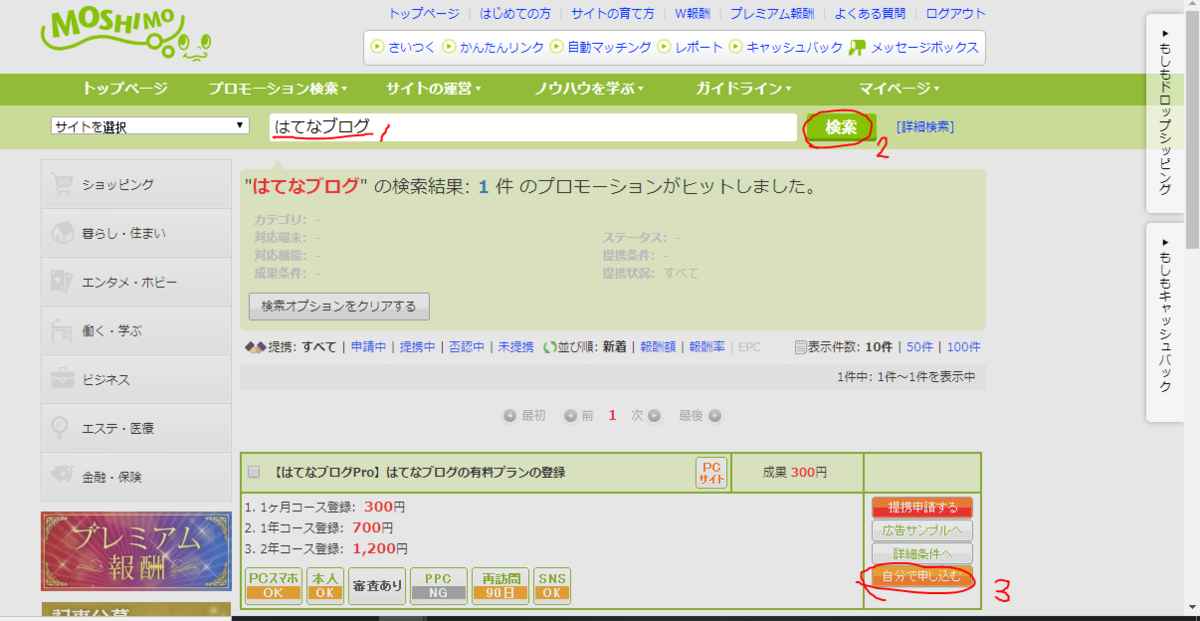1200x621 pixels.
Task: Open サイトの育て方 link
Action: click(613, 14)
